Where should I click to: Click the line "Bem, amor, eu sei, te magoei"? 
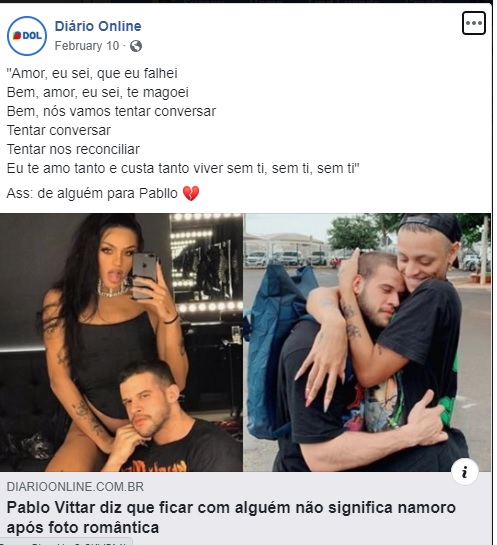(x=98, y=93)
